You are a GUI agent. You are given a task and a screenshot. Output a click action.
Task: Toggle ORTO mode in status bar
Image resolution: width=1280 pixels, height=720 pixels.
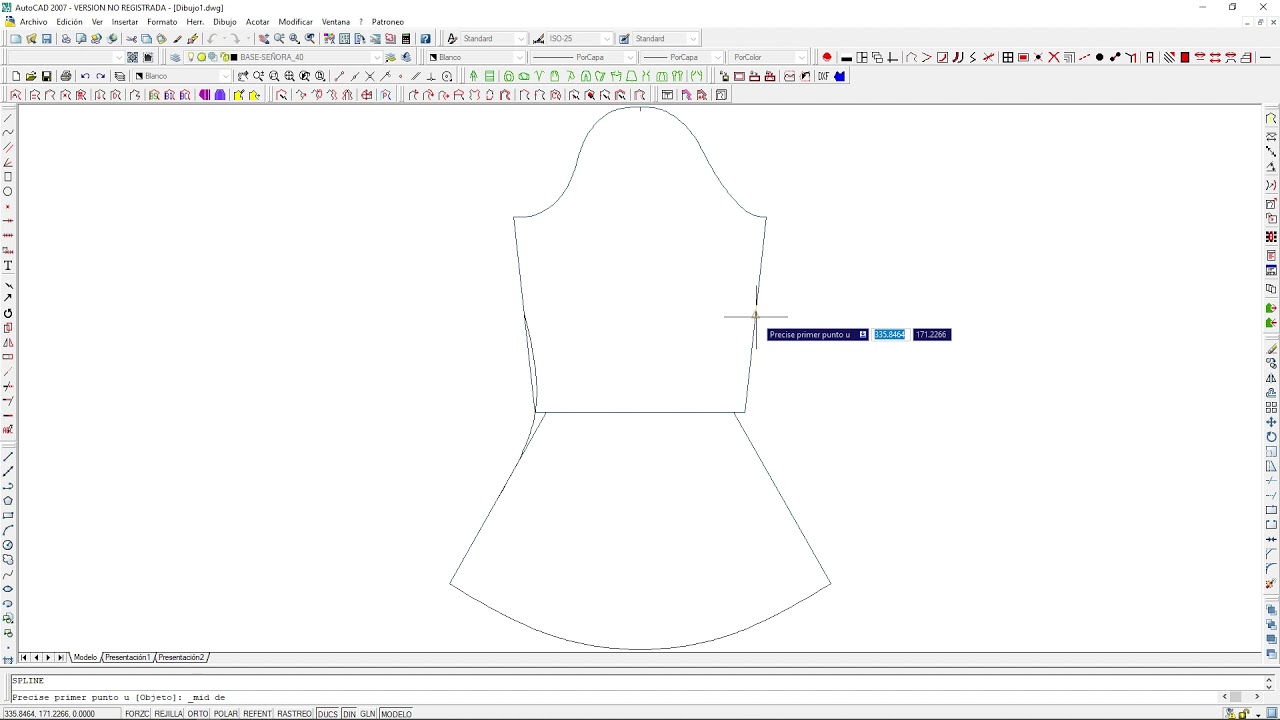(198, 714)
